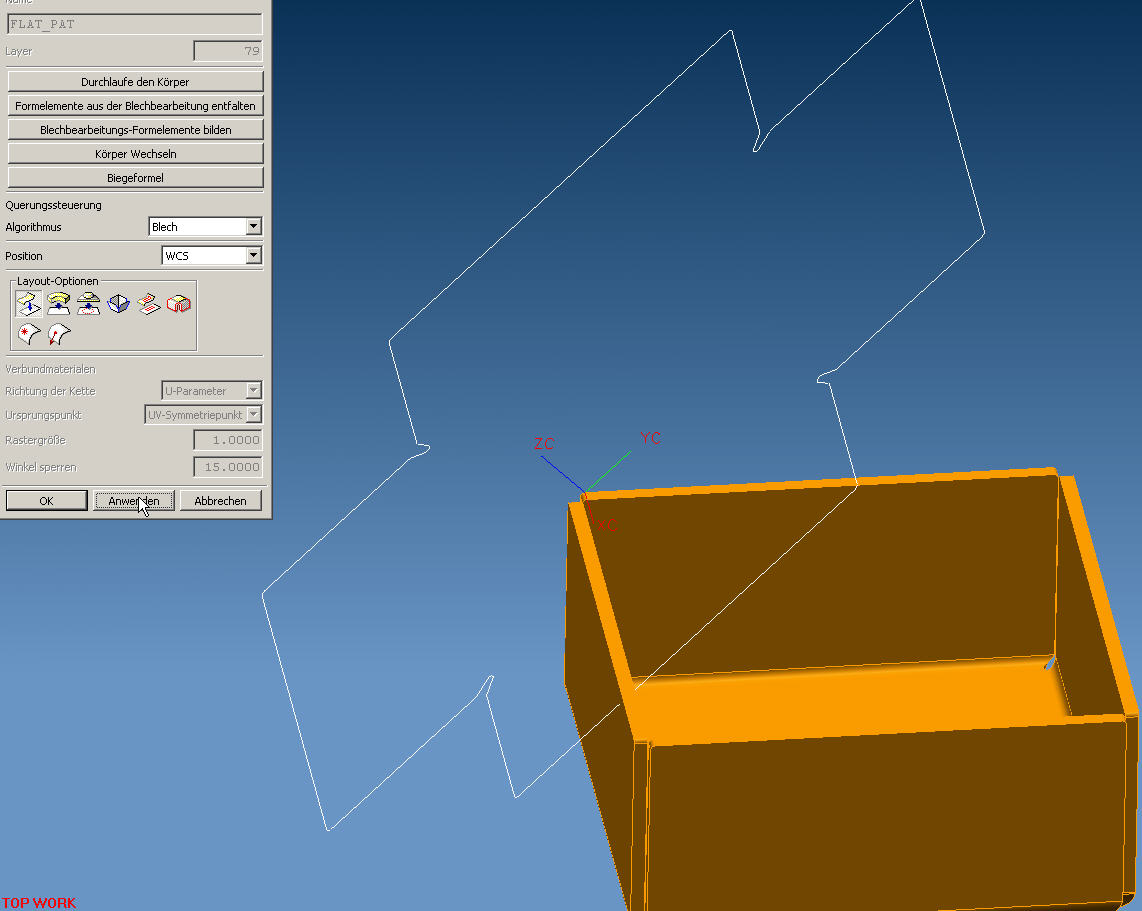Screen dimensions: 1142x911
Task: Open the Ursprungspunkt dropdown
Action: (x=203, y=414)
